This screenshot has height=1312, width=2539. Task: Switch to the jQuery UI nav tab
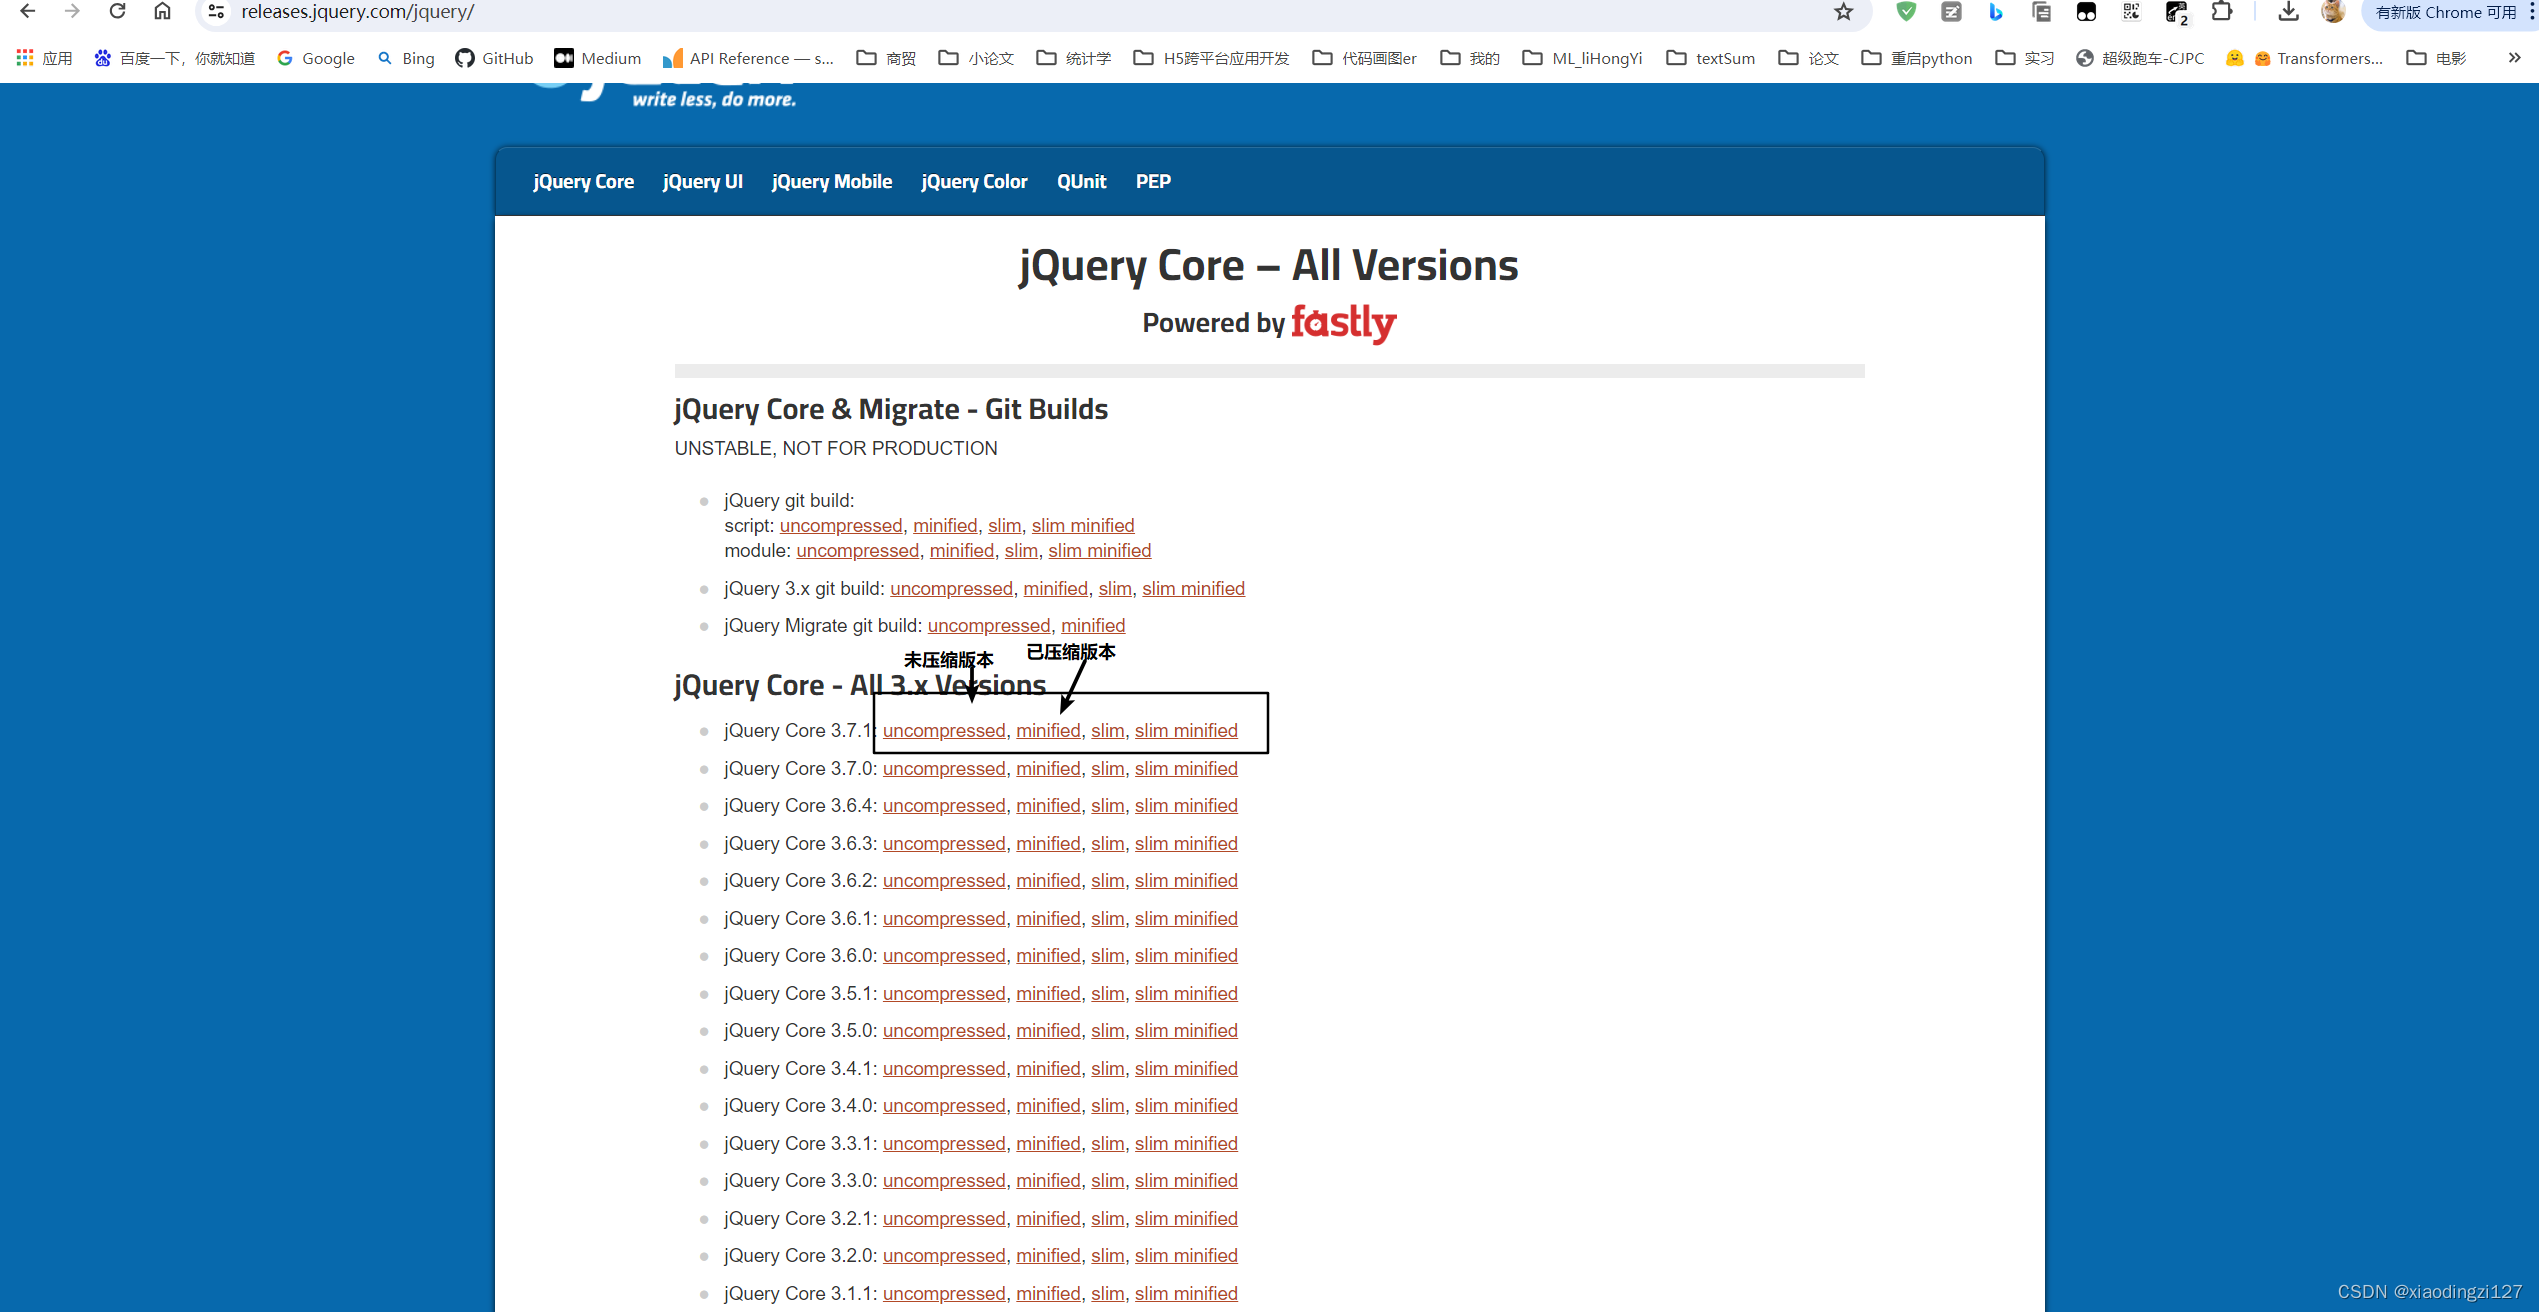702,182
